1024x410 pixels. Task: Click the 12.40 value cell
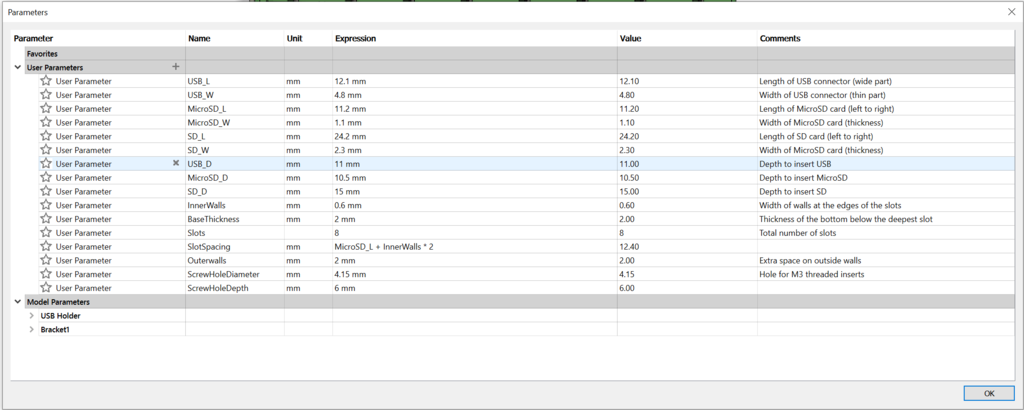(687, 246)
